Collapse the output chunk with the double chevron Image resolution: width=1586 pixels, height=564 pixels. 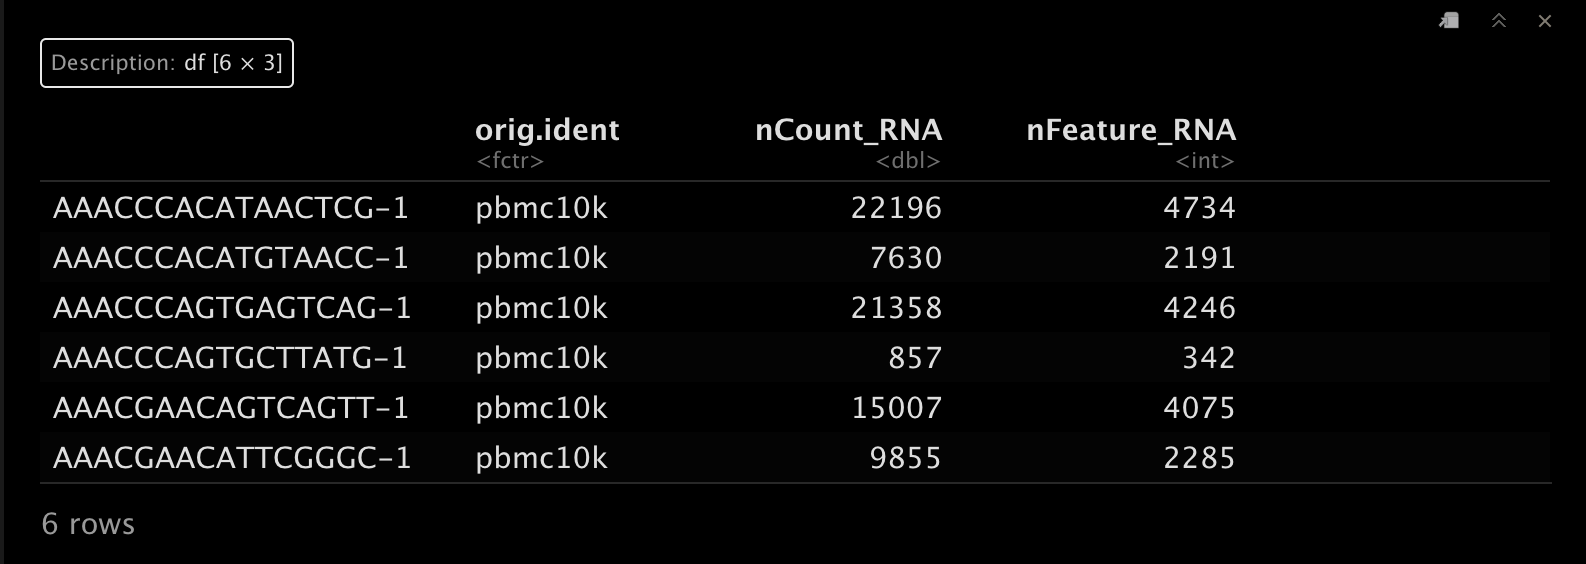tap(1498, 21)
